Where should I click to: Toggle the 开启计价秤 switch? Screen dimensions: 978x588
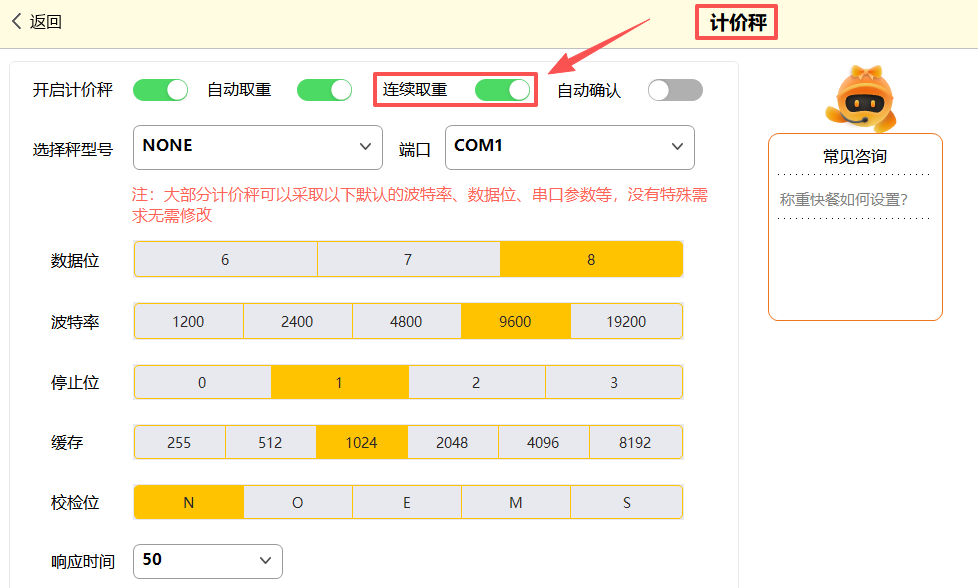pos(160,90)
